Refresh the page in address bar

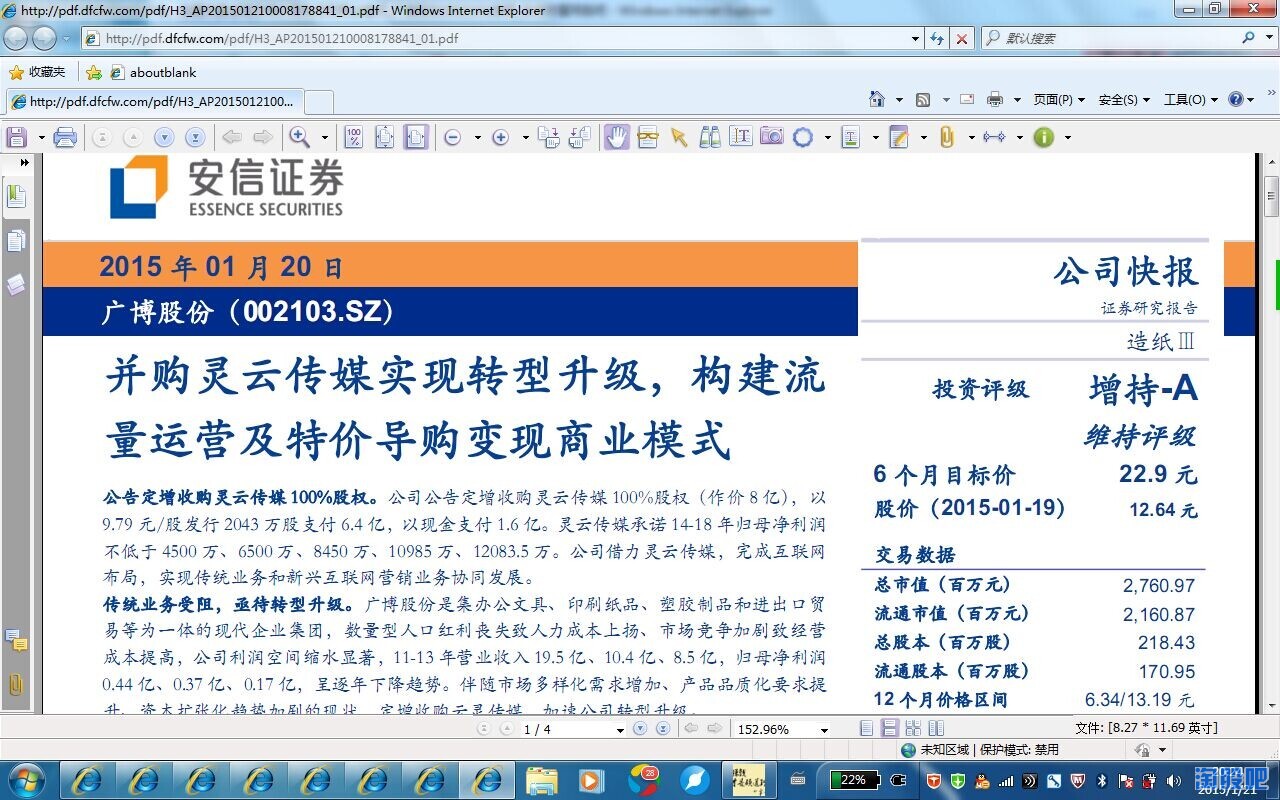pos(937,38)
